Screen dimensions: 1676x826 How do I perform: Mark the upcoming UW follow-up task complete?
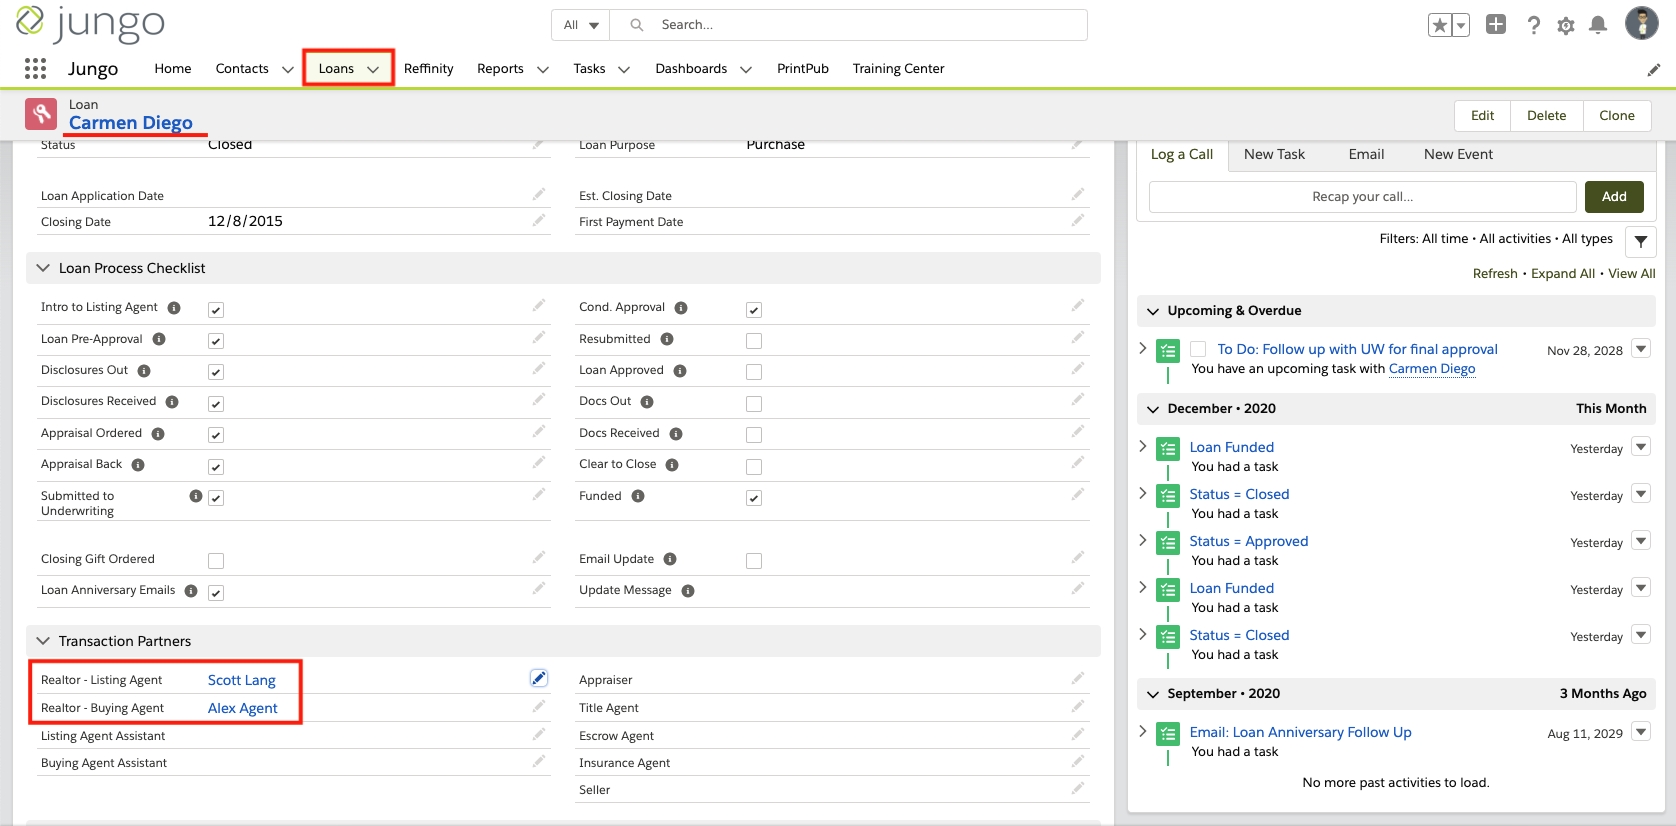pyautogui.click(x=1198, y=350)
